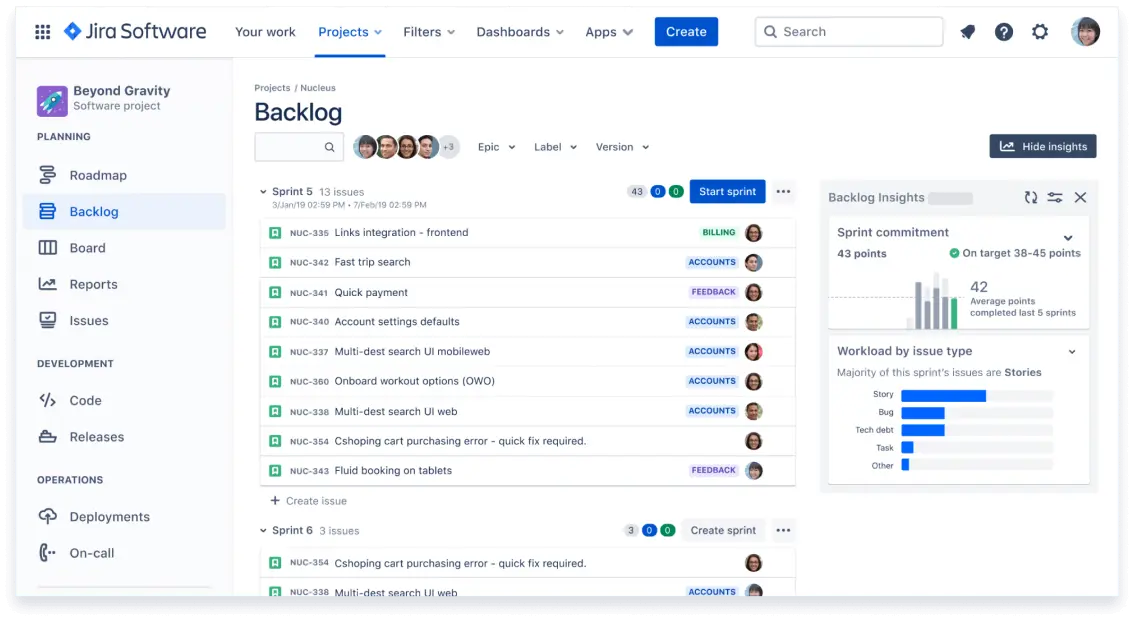Click the blue Create button
The height and width of the screenshot is (620, 1134).
coord(686,32)
